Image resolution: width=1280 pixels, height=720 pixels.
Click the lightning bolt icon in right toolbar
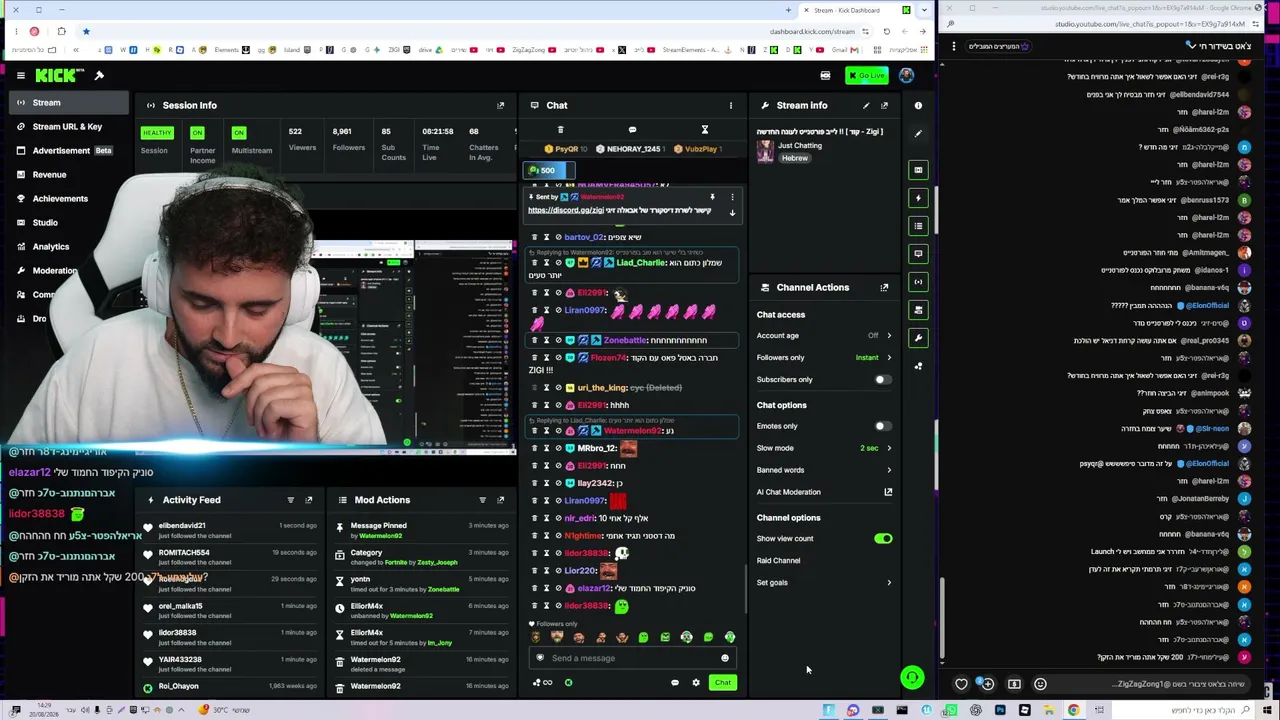[918, 198]
